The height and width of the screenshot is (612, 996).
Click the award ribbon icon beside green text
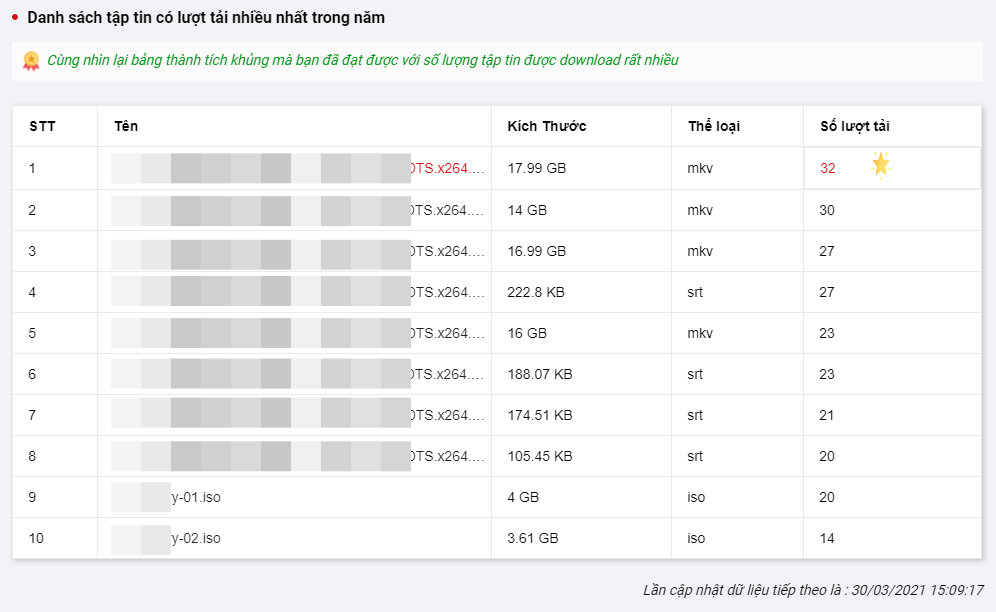[31, 61]
